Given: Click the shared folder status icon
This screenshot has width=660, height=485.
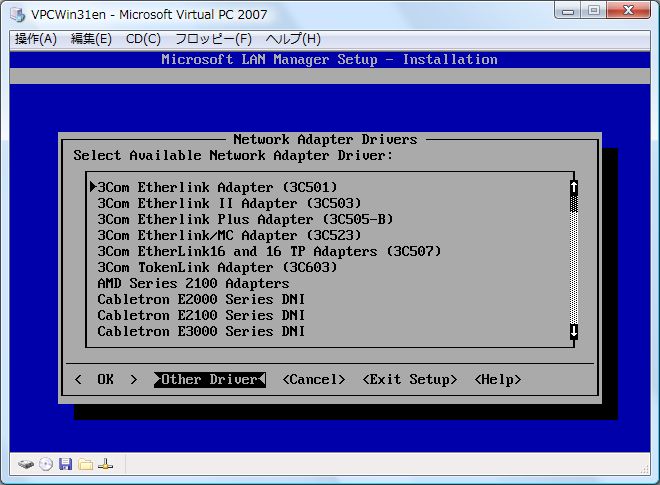Looking at the screenshot, I should (x=85, y=464).
